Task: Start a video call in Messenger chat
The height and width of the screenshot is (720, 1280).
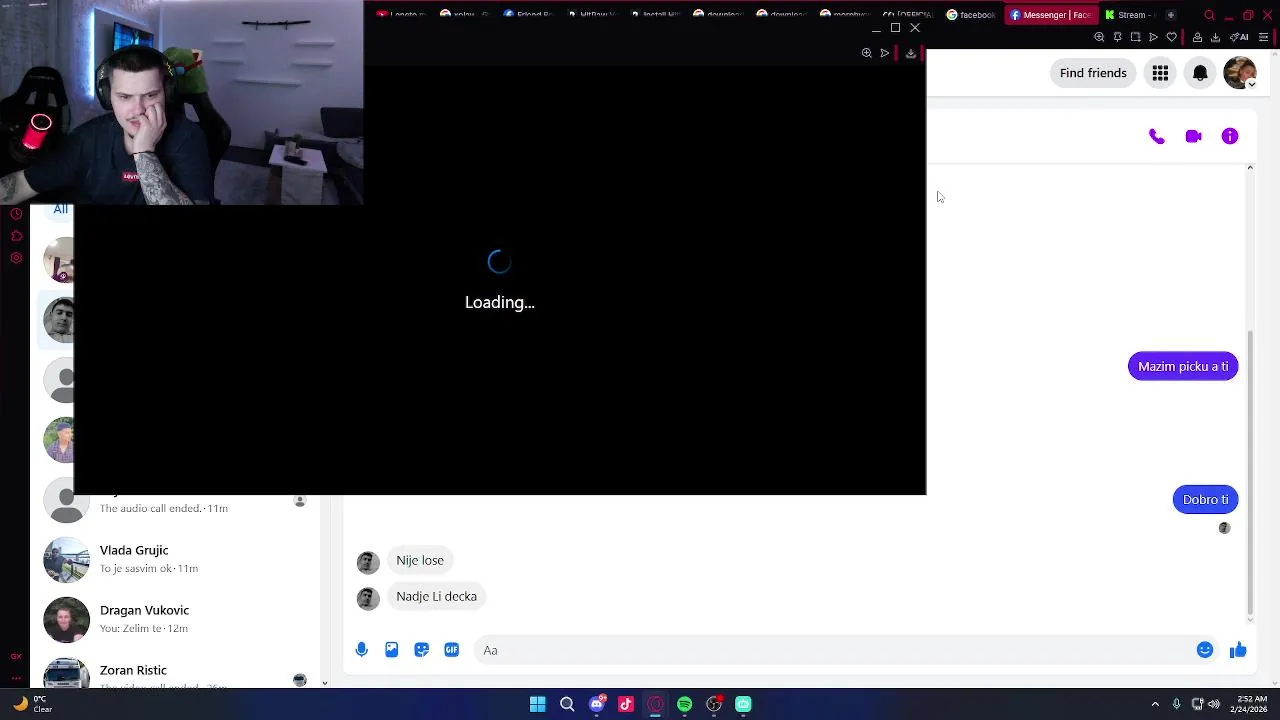Action: [1193, 137]
